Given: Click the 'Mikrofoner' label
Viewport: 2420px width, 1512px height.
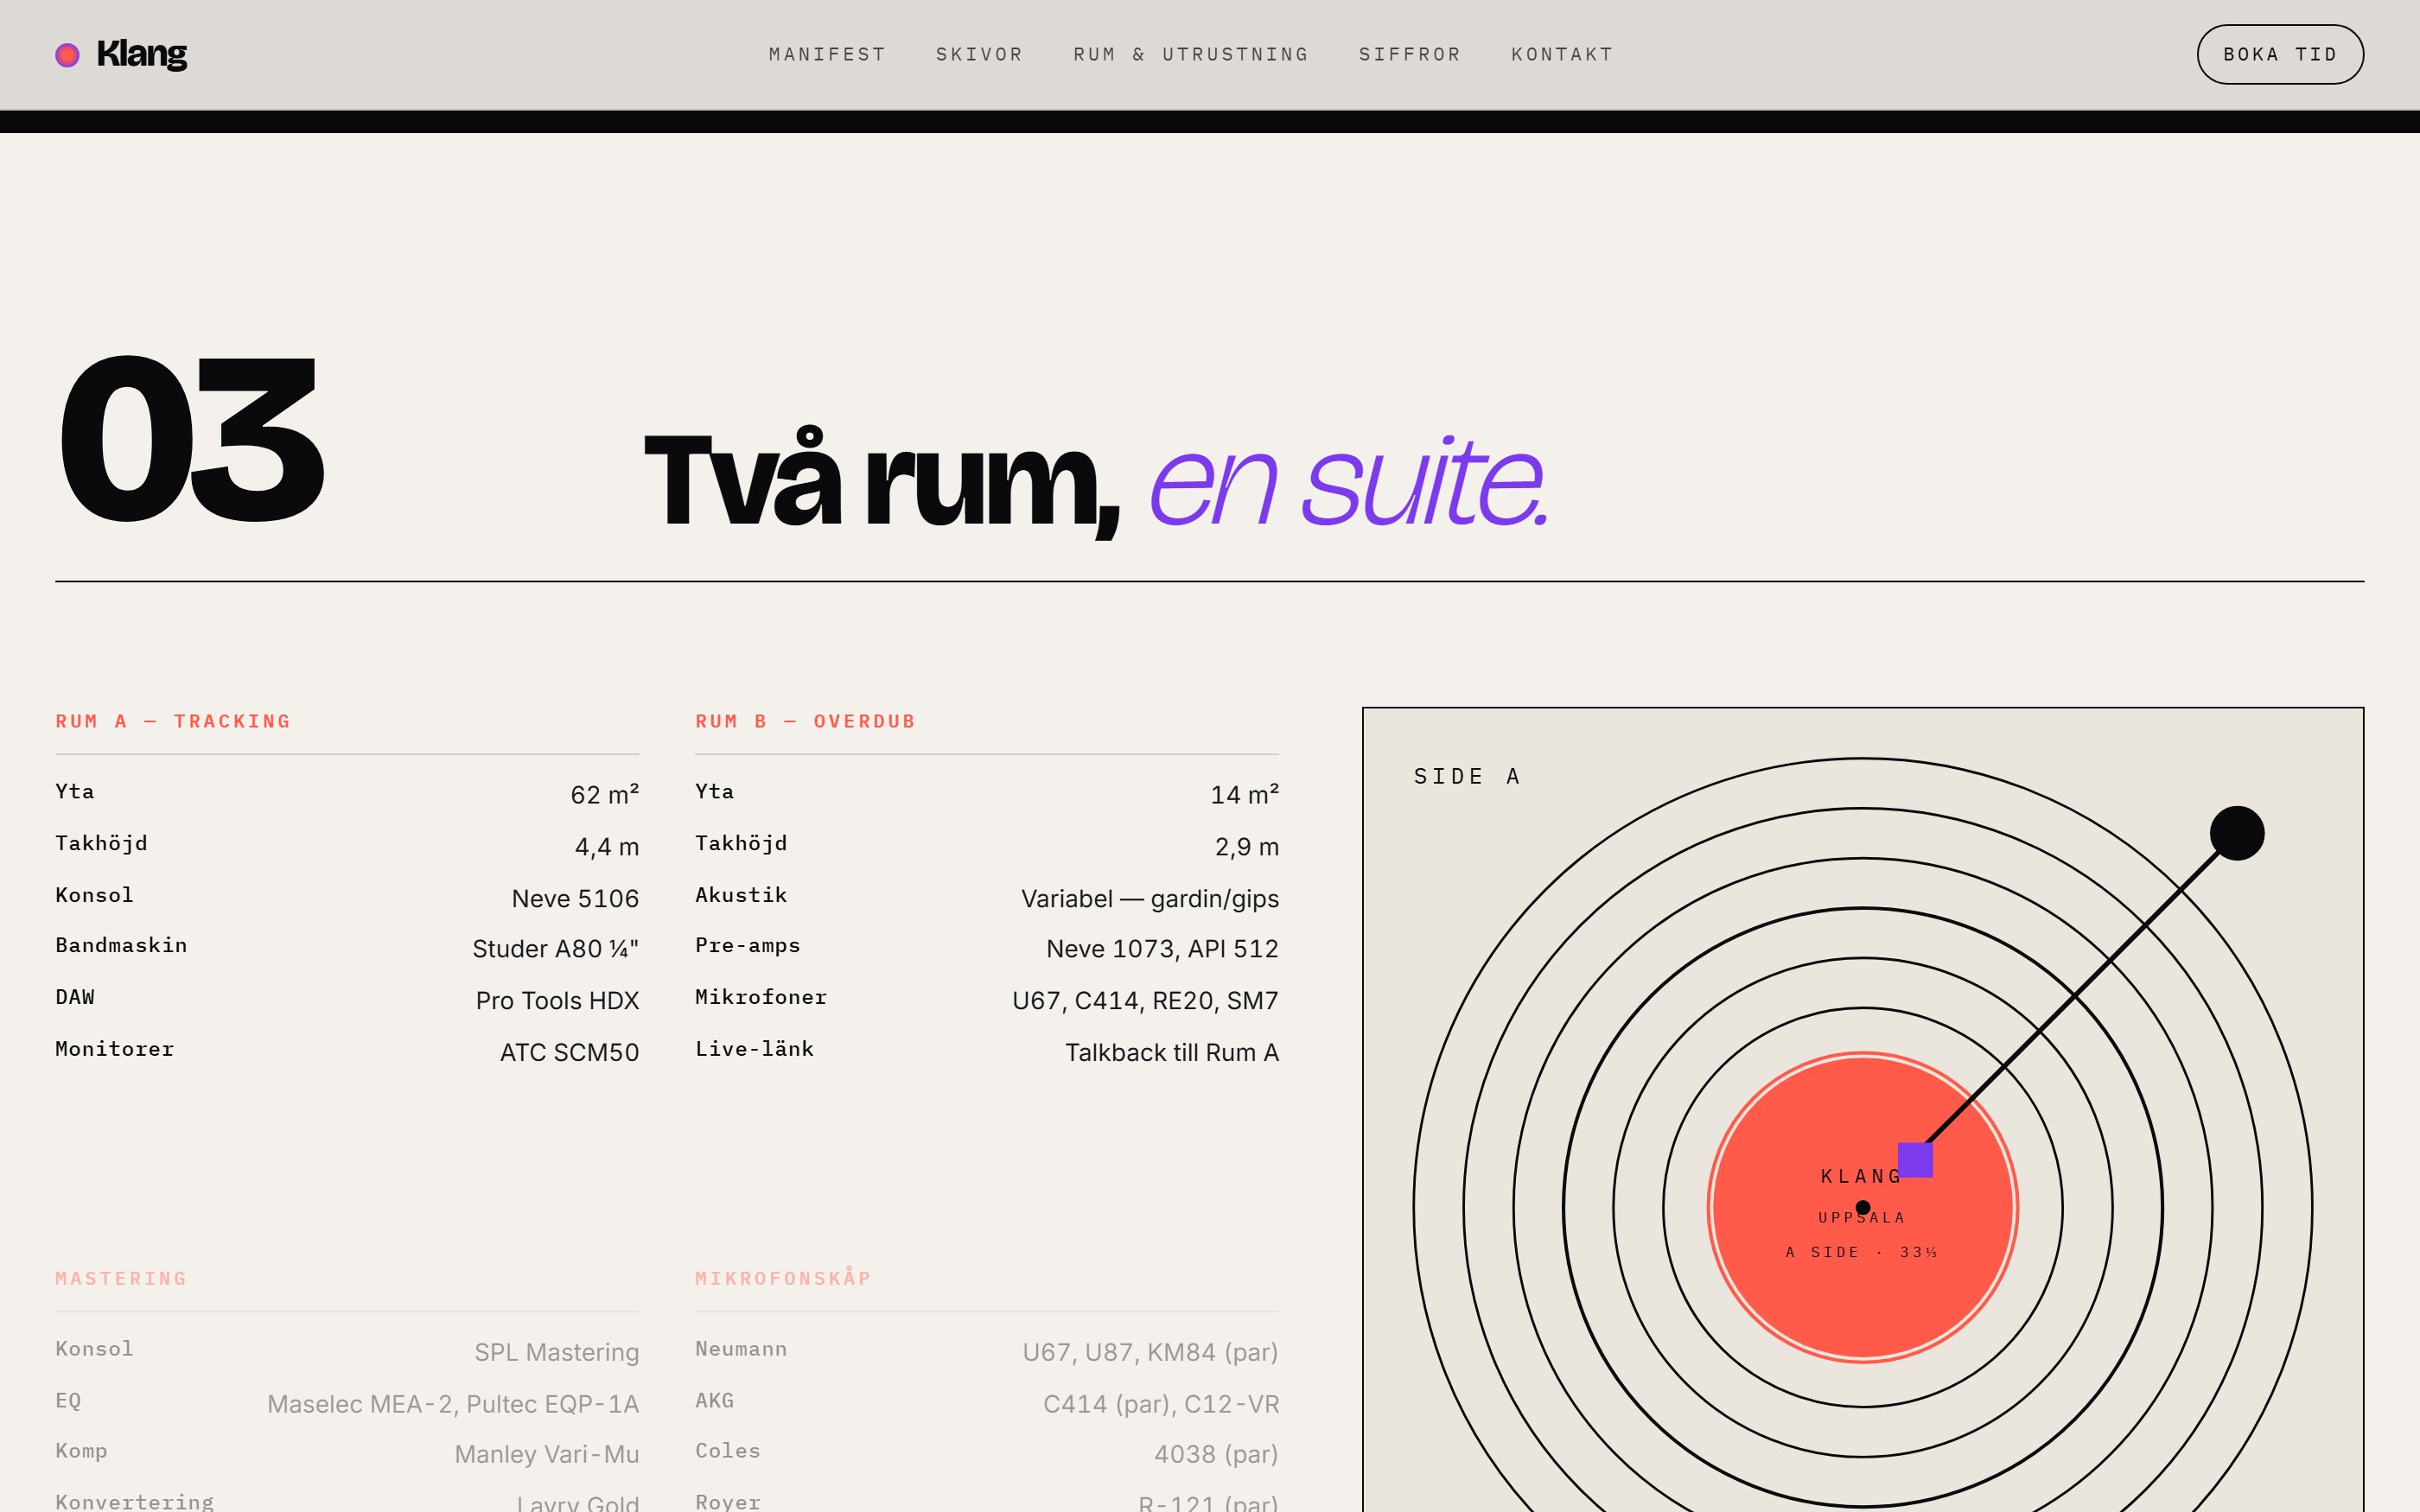Looking at the screenshot, I should pos(761,997).
